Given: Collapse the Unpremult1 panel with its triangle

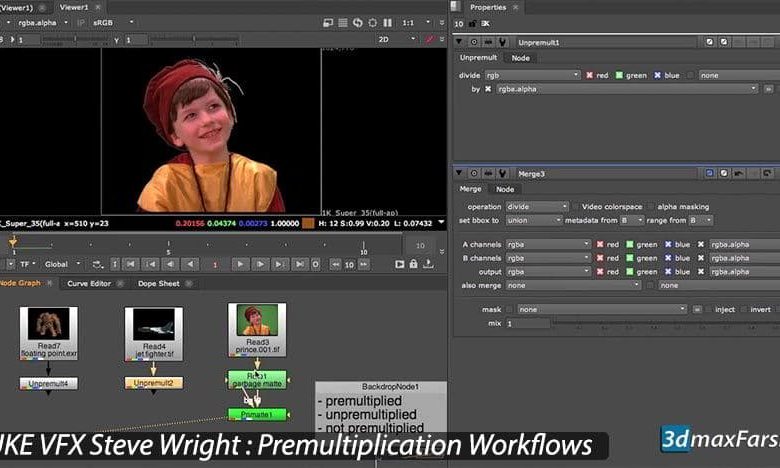Looking at the screenshot, I should pos(460,42).
